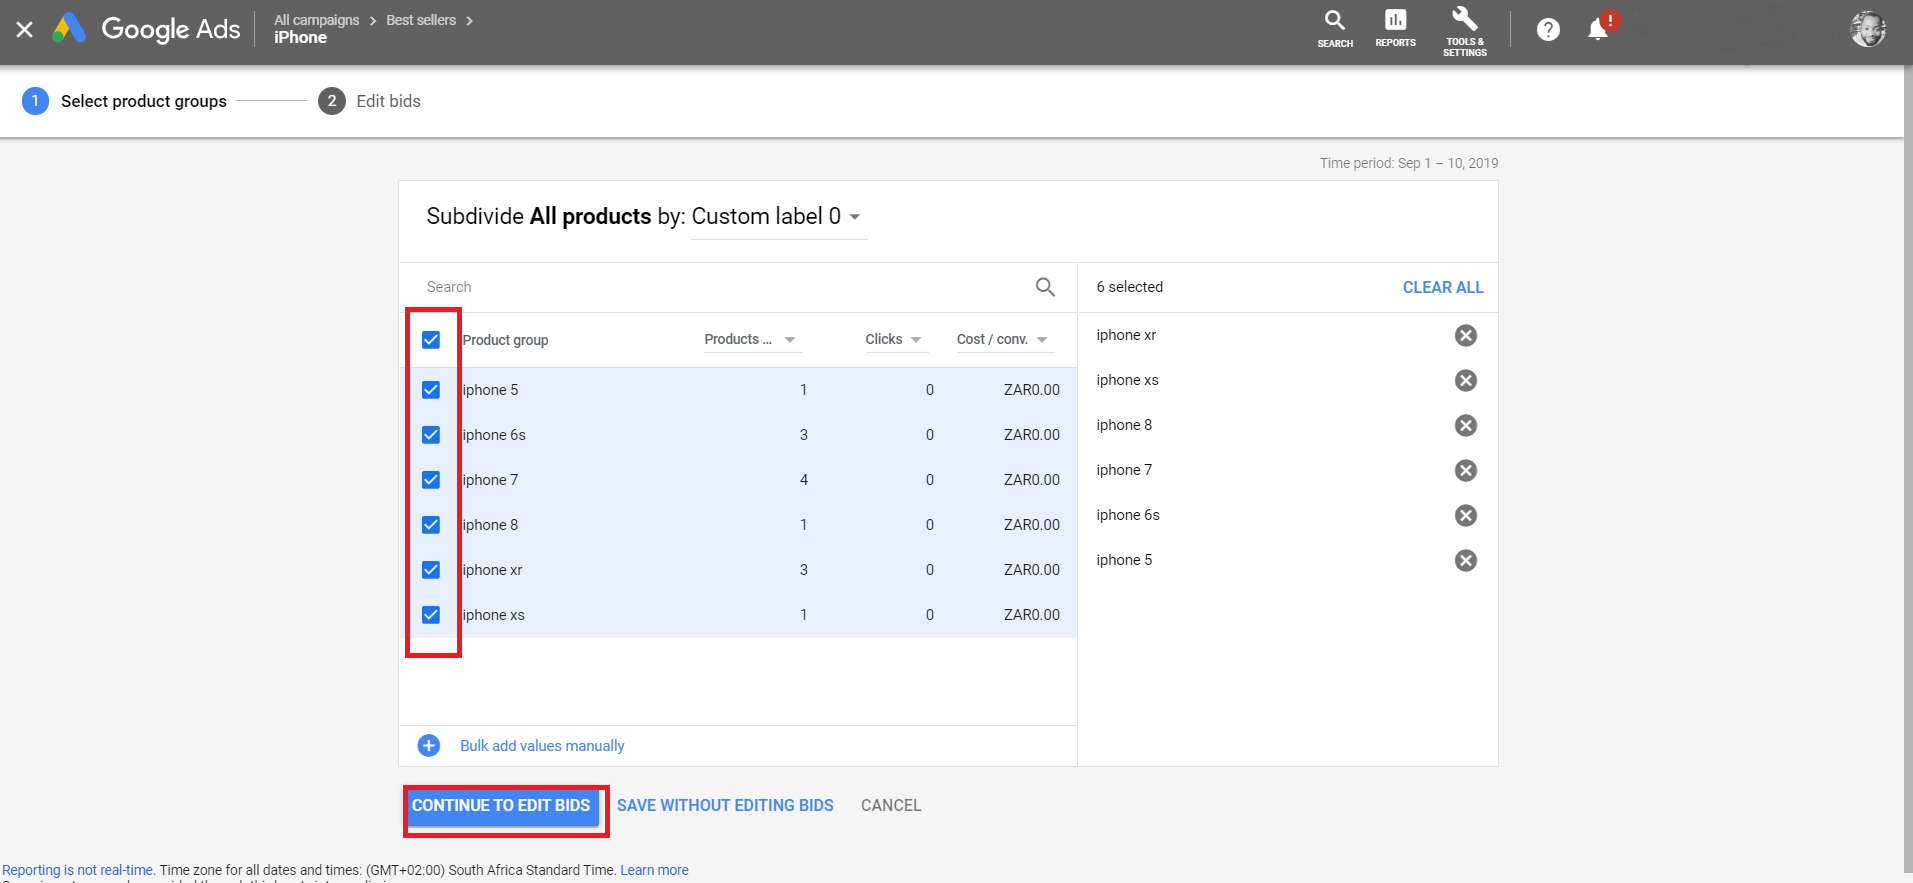This screenshot has height=883, width=1913.
Task: Close the editor with the X icon
Action: [25, 30]
